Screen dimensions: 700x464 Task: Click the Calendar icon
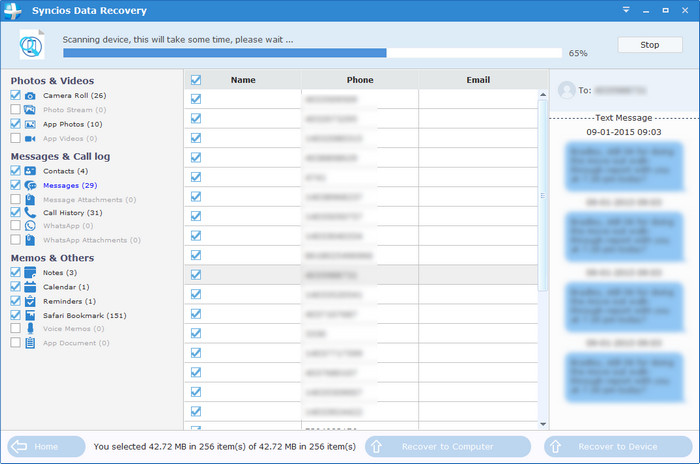point(30,287)
